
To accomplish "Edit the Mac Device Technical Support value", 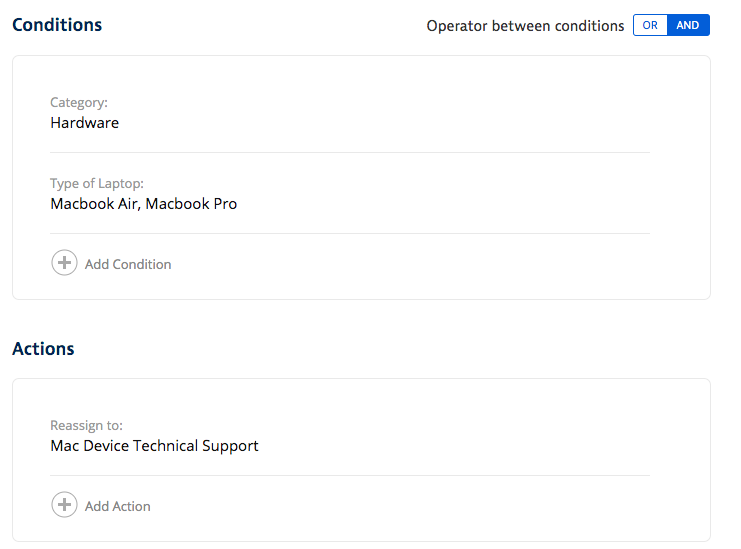I will (x=155, y=446).
